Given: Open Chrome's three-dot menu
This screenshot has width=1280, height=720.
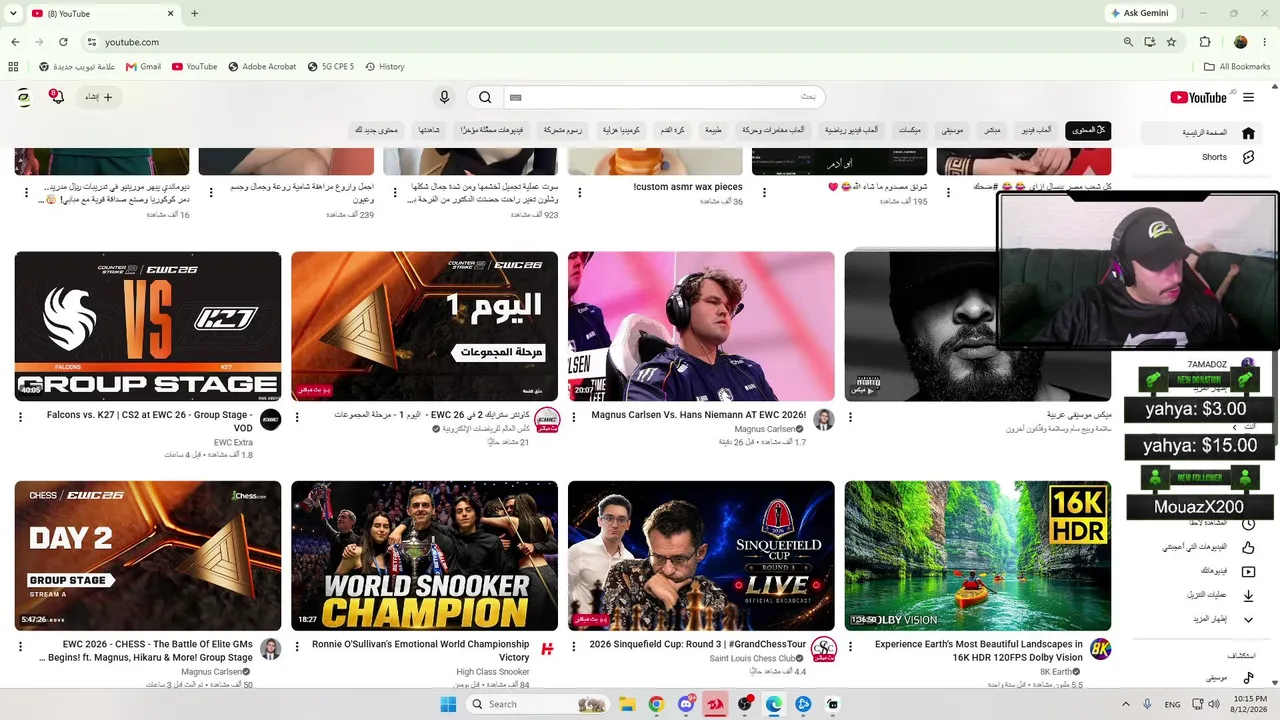Looking at the screenshot, I should point(1264,42).
